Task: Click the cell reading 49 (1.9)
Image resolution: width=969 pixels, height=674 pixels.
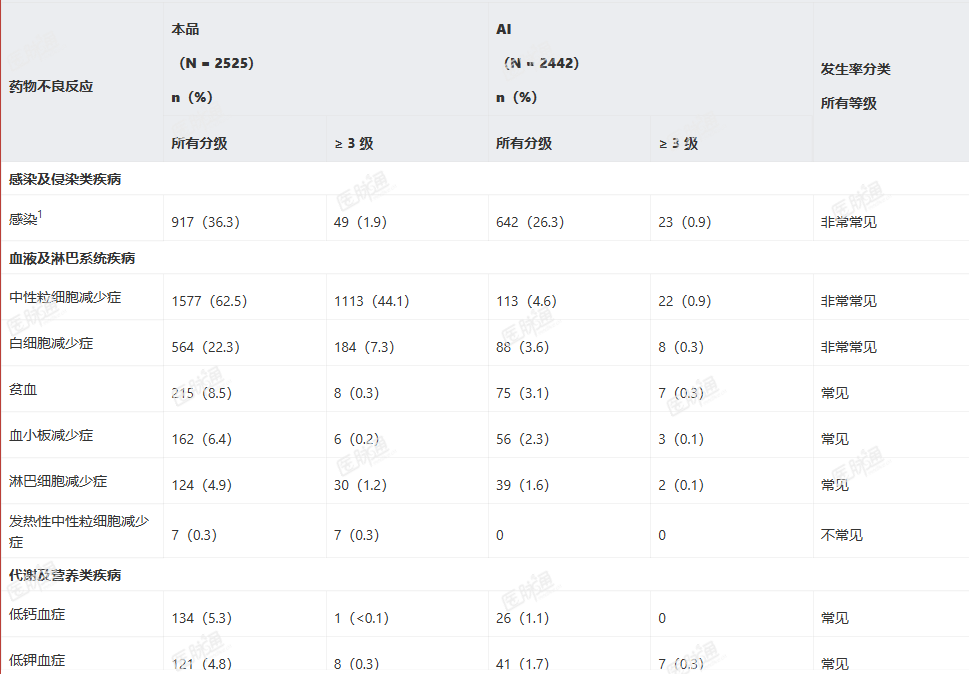Action: [360, 222]
